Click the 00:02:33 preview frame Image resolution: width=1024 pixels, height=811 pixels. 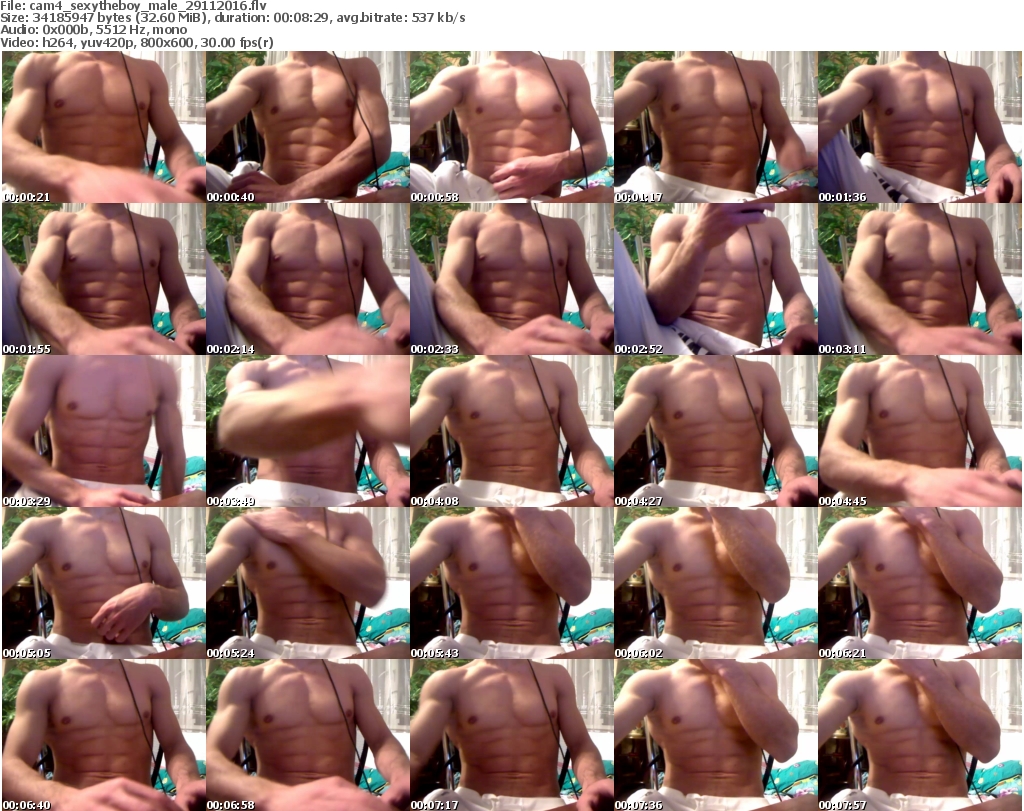[x=511, y=279]
